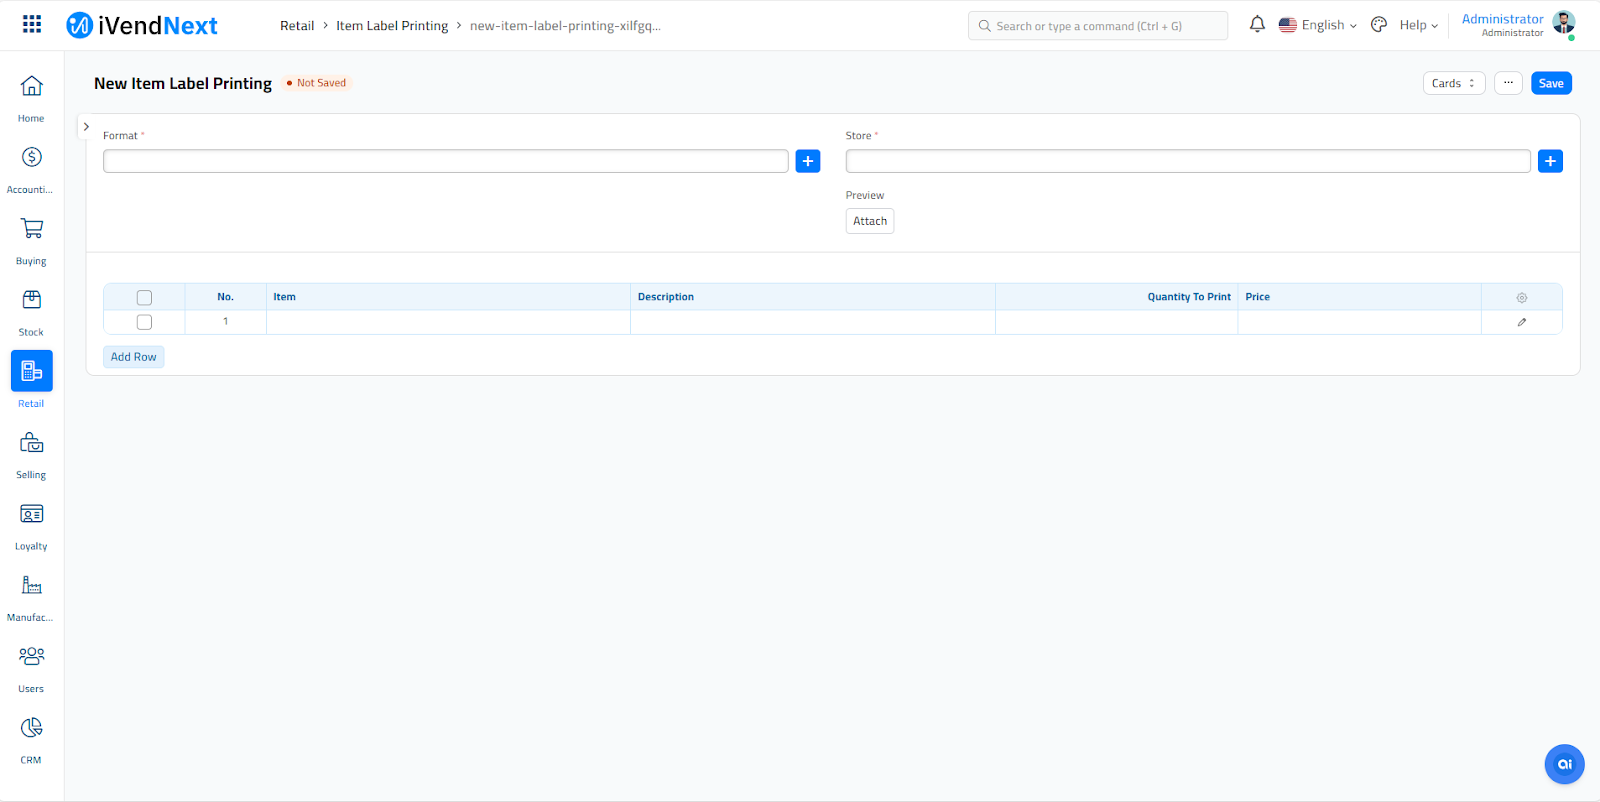Open the CRM module icon
Image resolution: width=1600 pixels, height=802 pixels.
31,728
